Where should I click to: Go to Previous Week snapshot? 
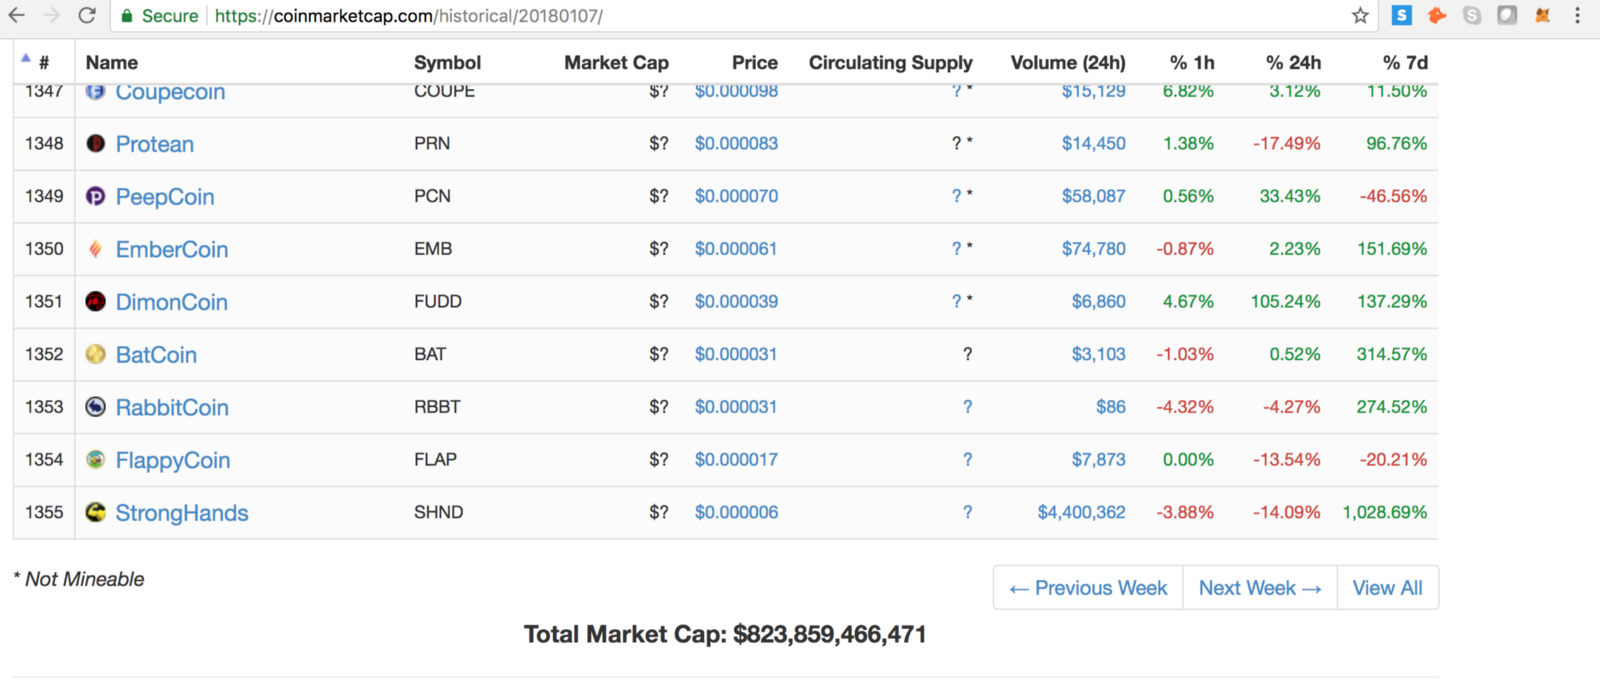[1088, 588]
